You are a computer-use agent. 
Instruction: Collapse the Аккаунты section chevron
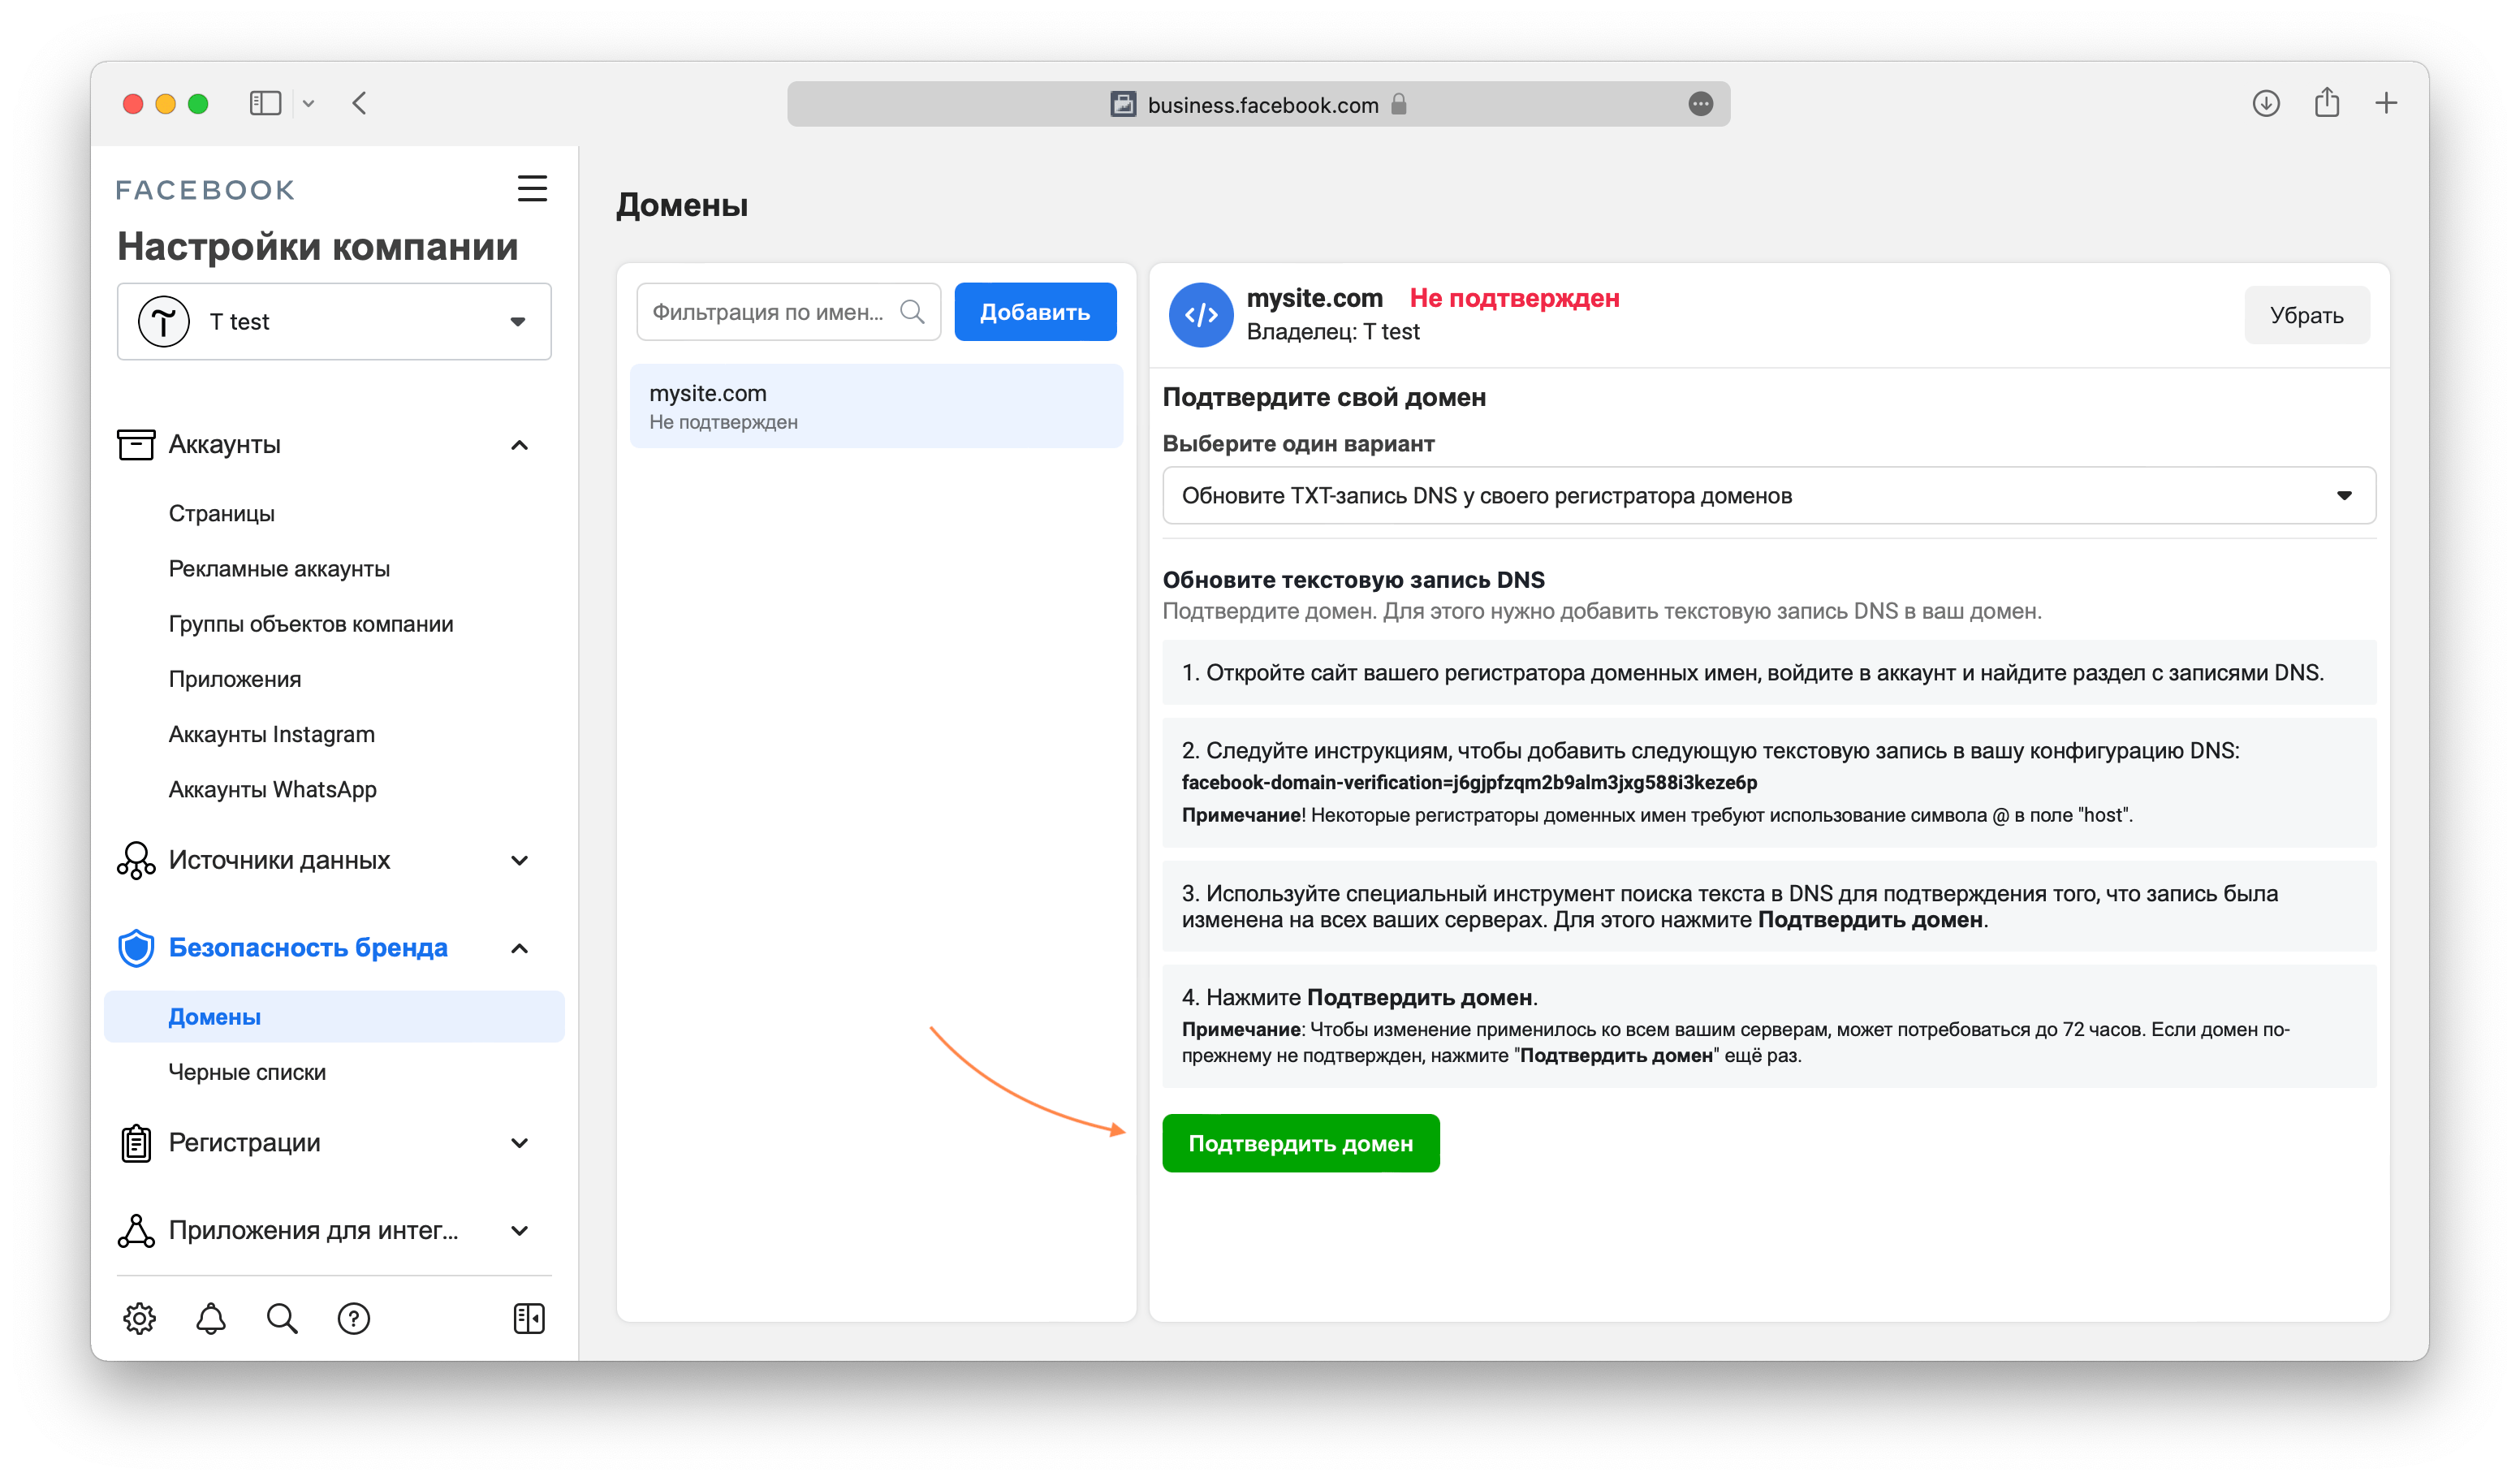coord(520,445)
